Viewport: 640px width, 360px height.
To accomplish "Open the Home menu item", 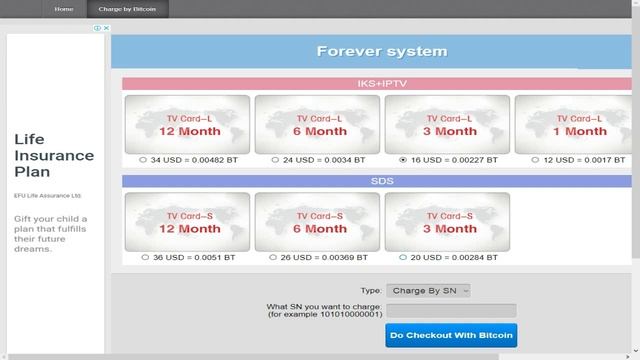I will [64, 9].
